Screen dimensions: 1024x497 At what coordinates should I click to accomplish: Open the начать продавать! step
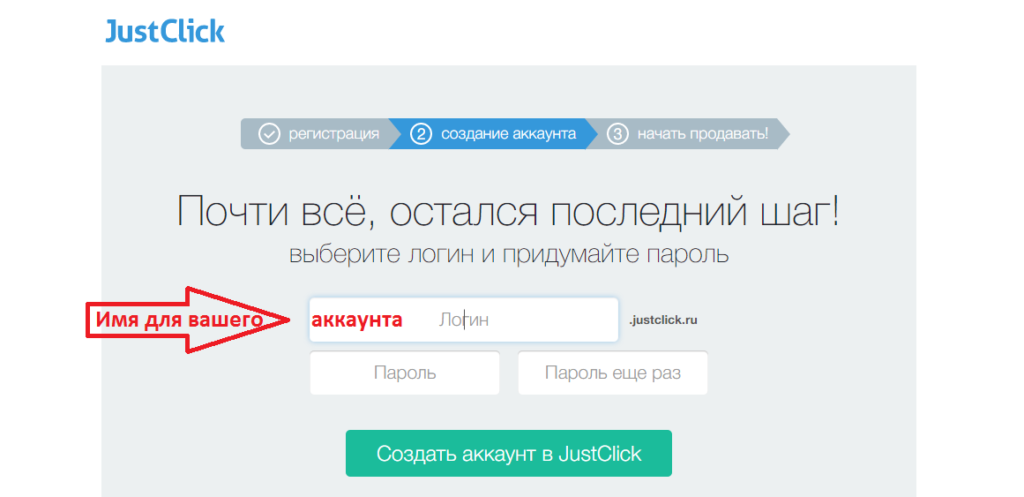point(702,134)
